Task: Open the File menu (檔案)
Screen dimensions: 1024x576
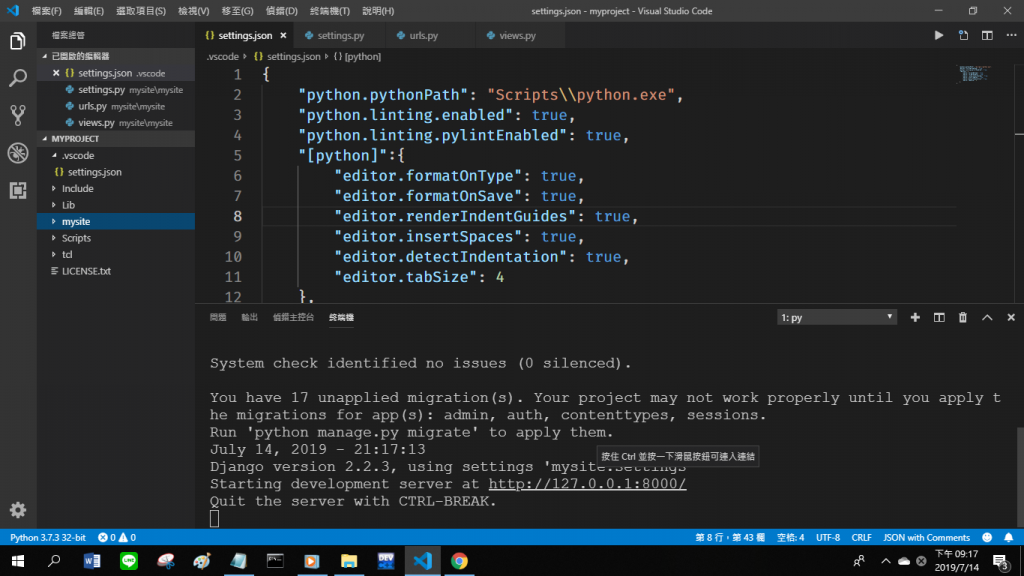Action: (46, 11)
